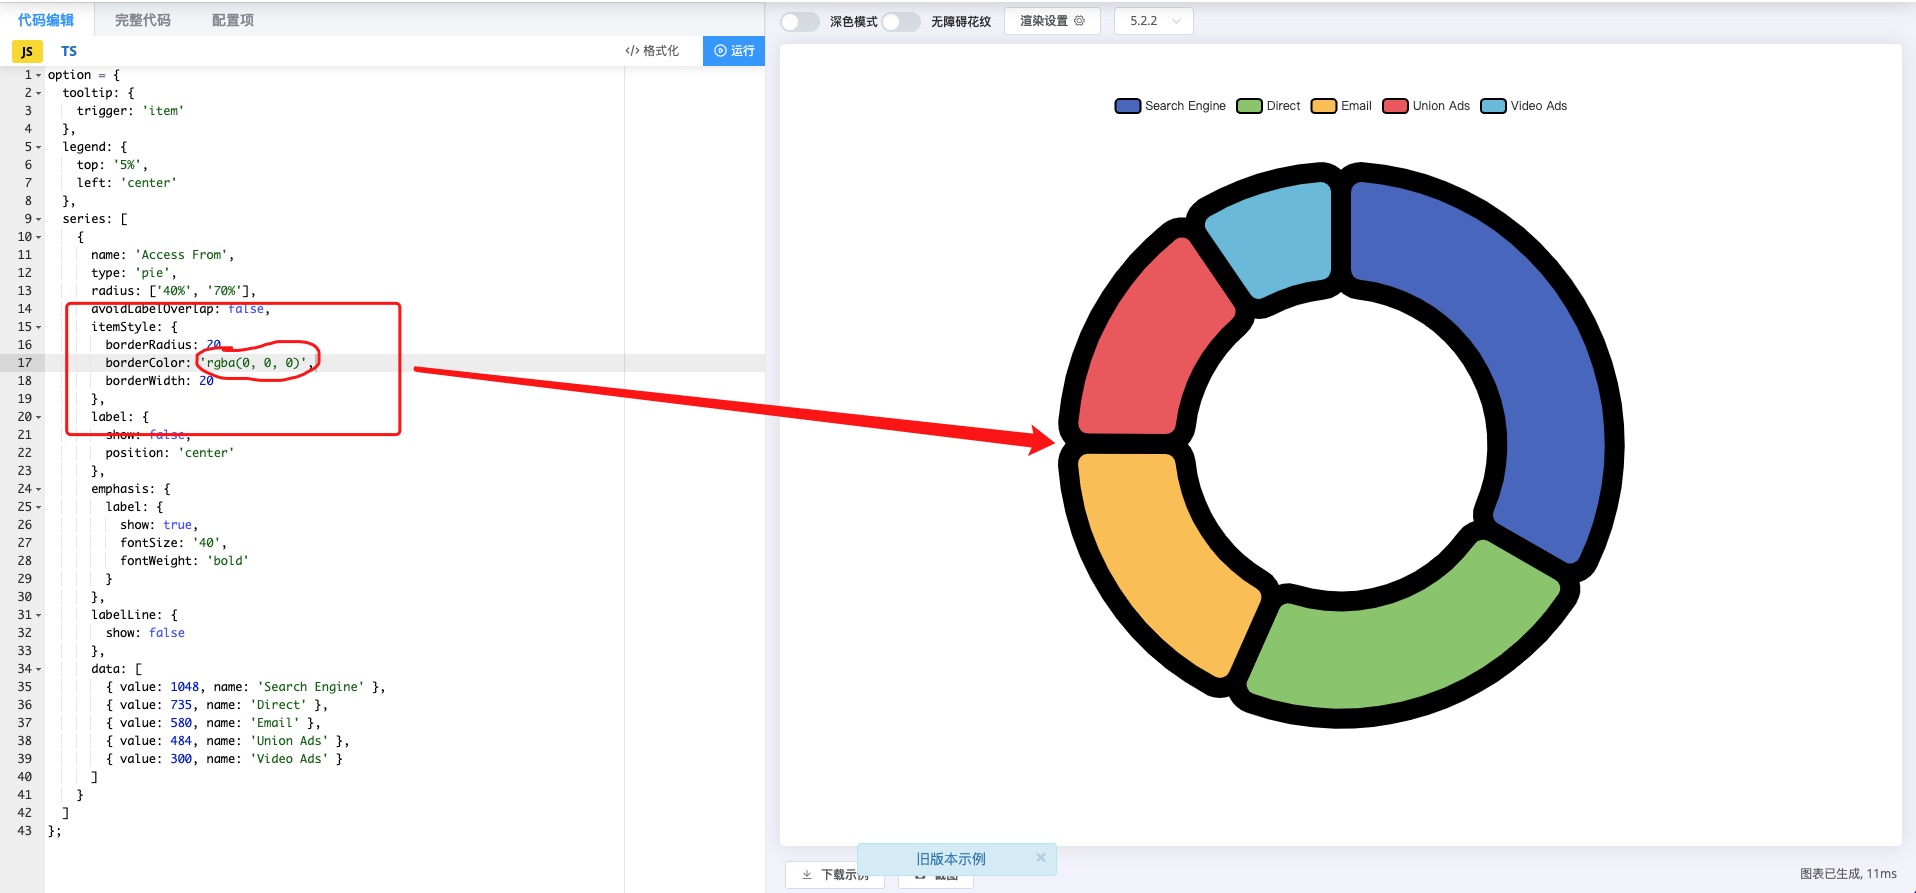Fold the itemStyle block at line 15
The height and width of the screenshot is (893, 1916).
click(39, 327)
